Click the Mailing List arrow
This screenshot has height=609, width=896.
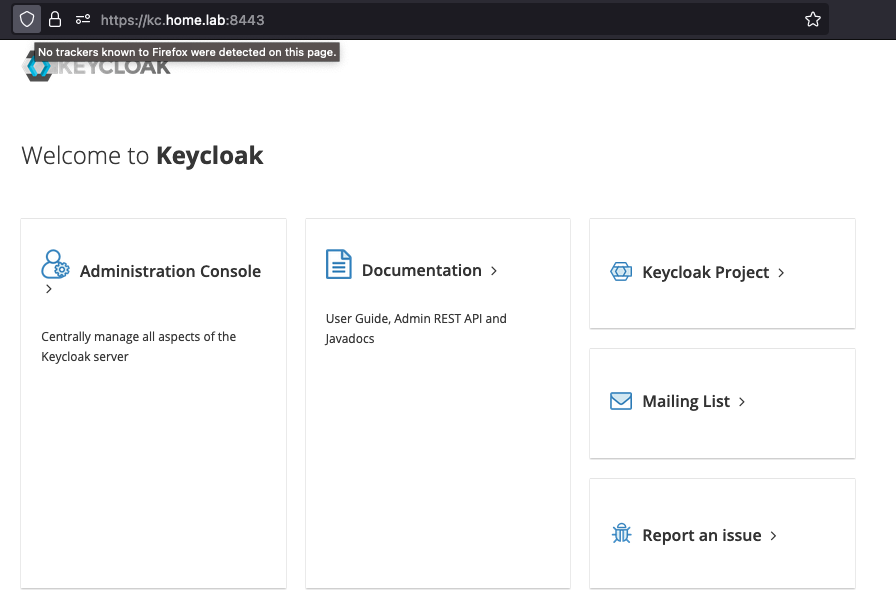tap(741, 401)
